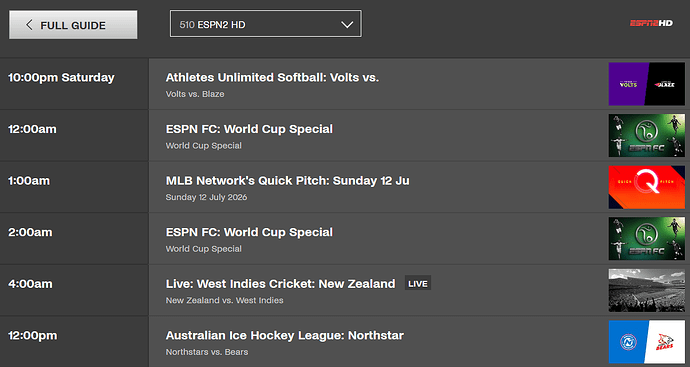Open Australian Ice Hockey League listing
This screenshot has width=690, height=367.
[284, 335]
